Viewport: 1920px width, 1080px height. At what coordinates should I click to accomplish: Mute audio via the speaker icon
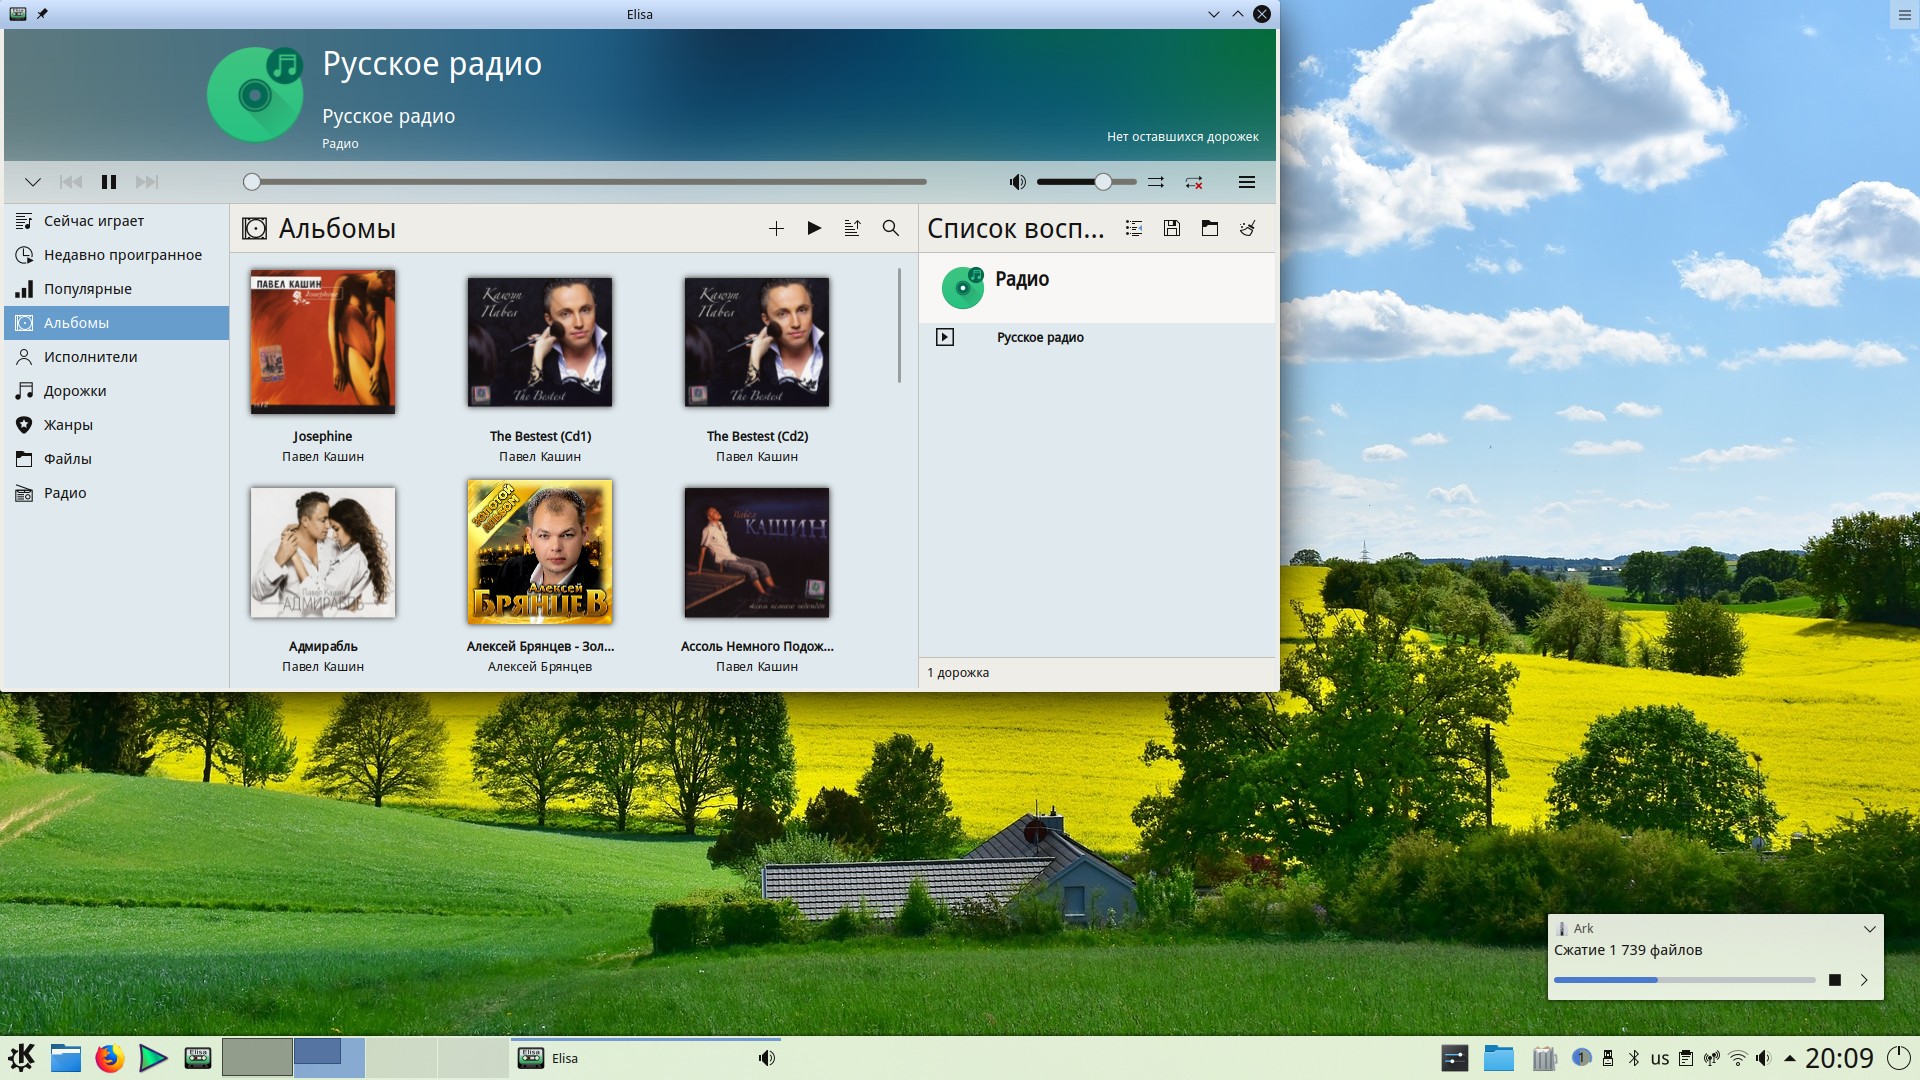pyautogui.click(x=1017, y=182)
